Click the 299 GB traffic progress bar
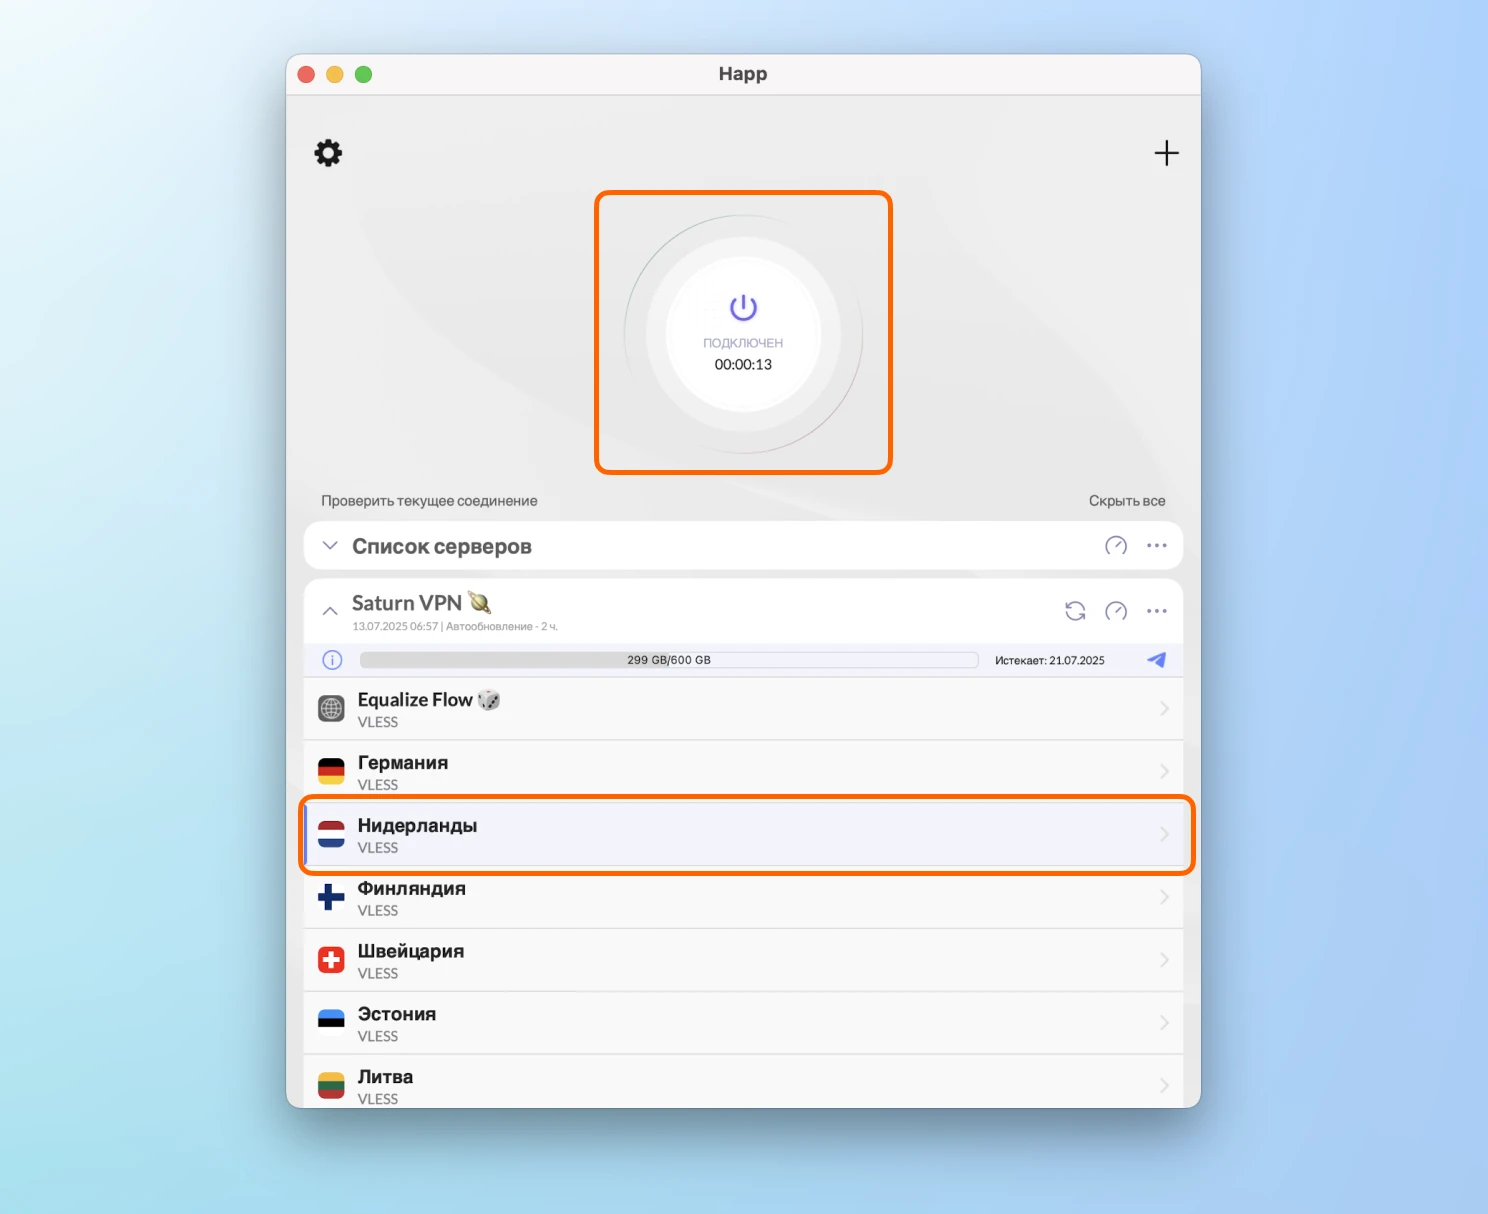The height and width of the screenshot is (1214, 1488). click(668, 660)
